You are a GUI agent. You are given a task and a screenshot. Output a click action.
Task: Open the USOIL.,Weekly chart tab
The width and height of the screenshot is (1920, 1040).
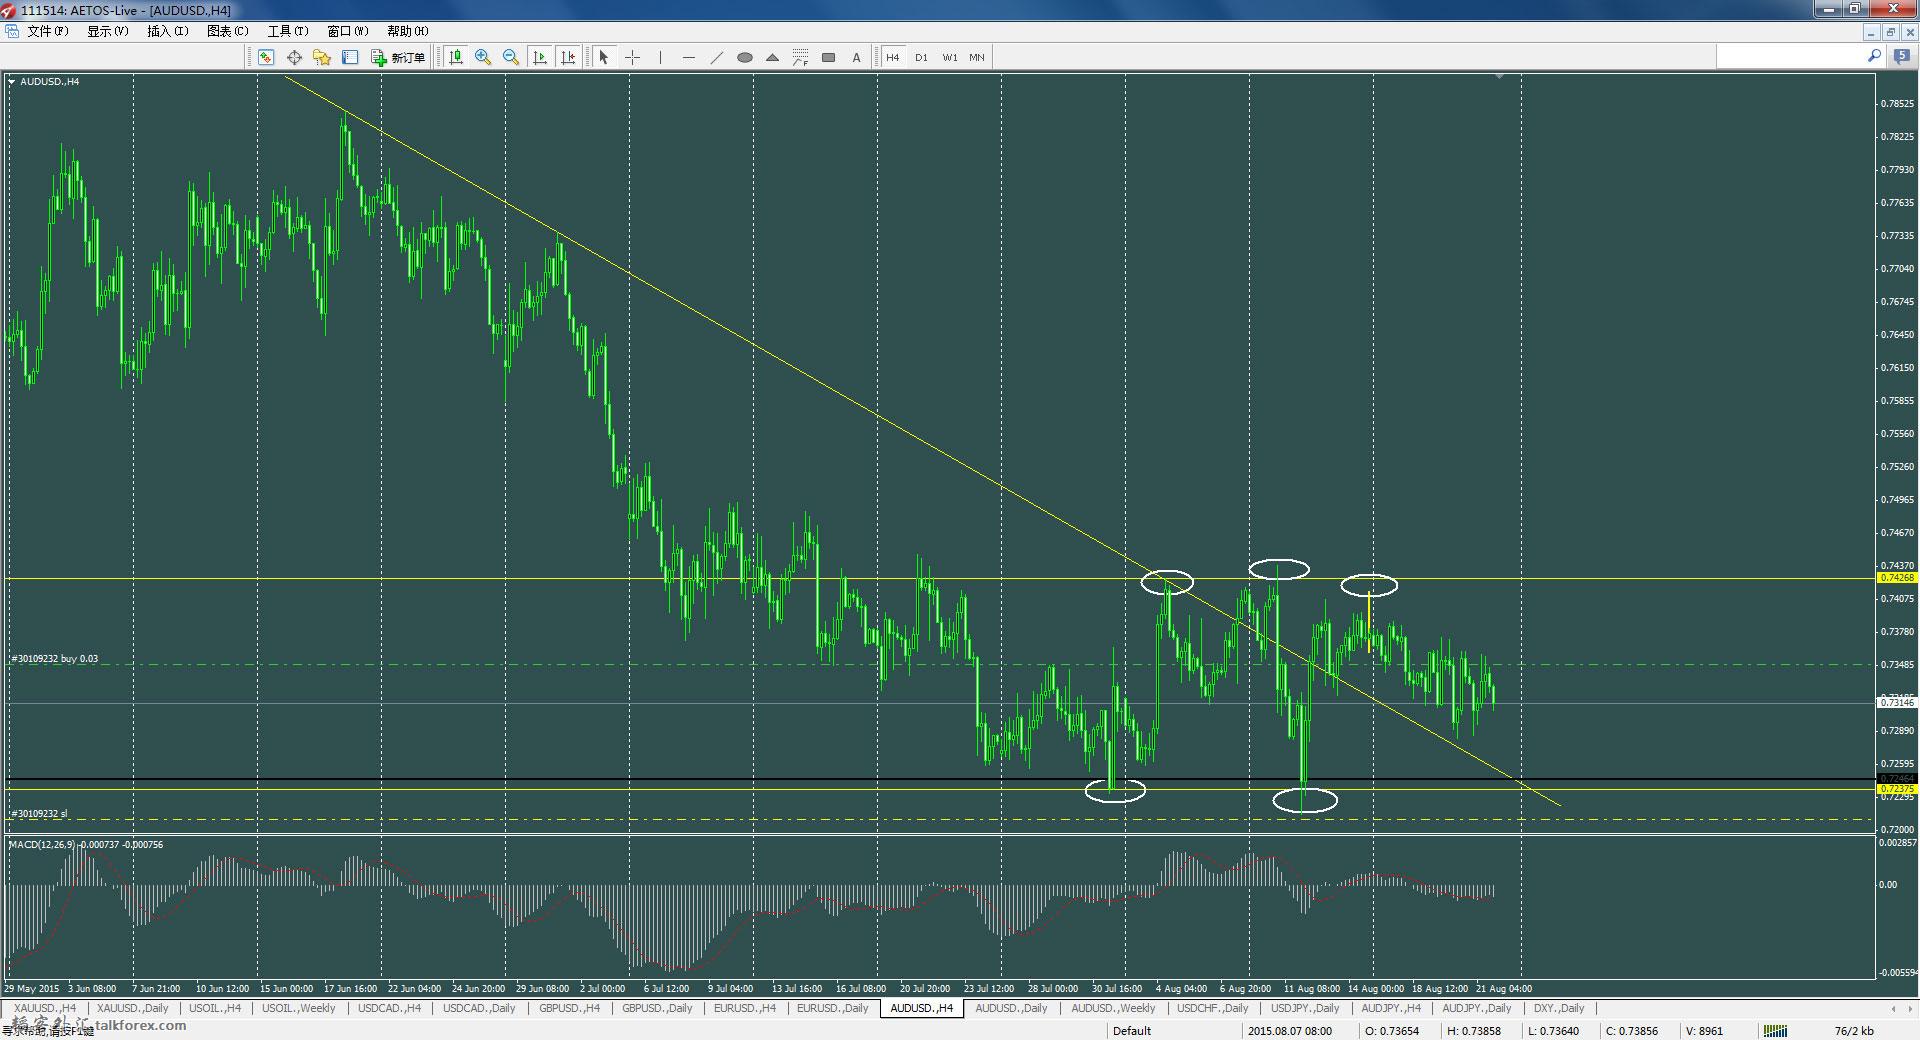coord(298,1008)
